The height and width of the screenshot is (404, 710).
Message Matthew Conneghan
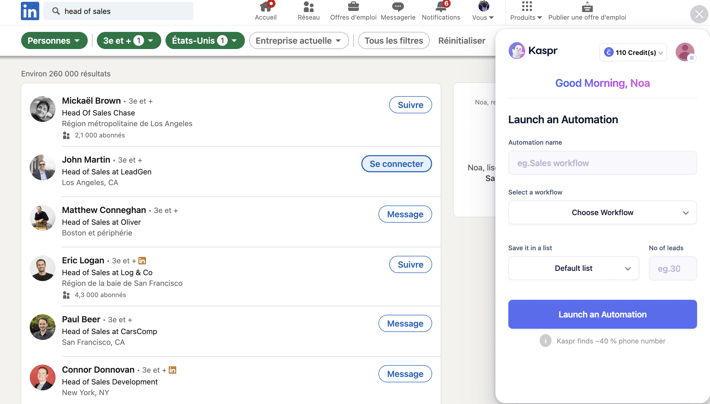click(405, 214)
